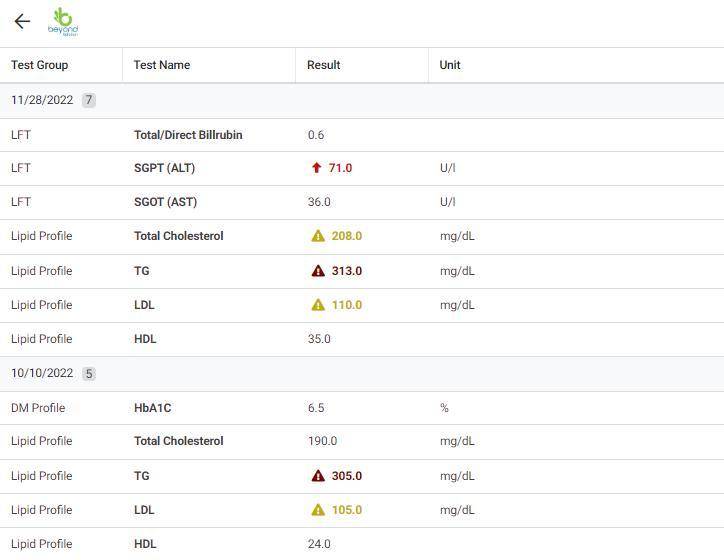Collapse the 11/28/2022 date group

[x=42, y=100]
